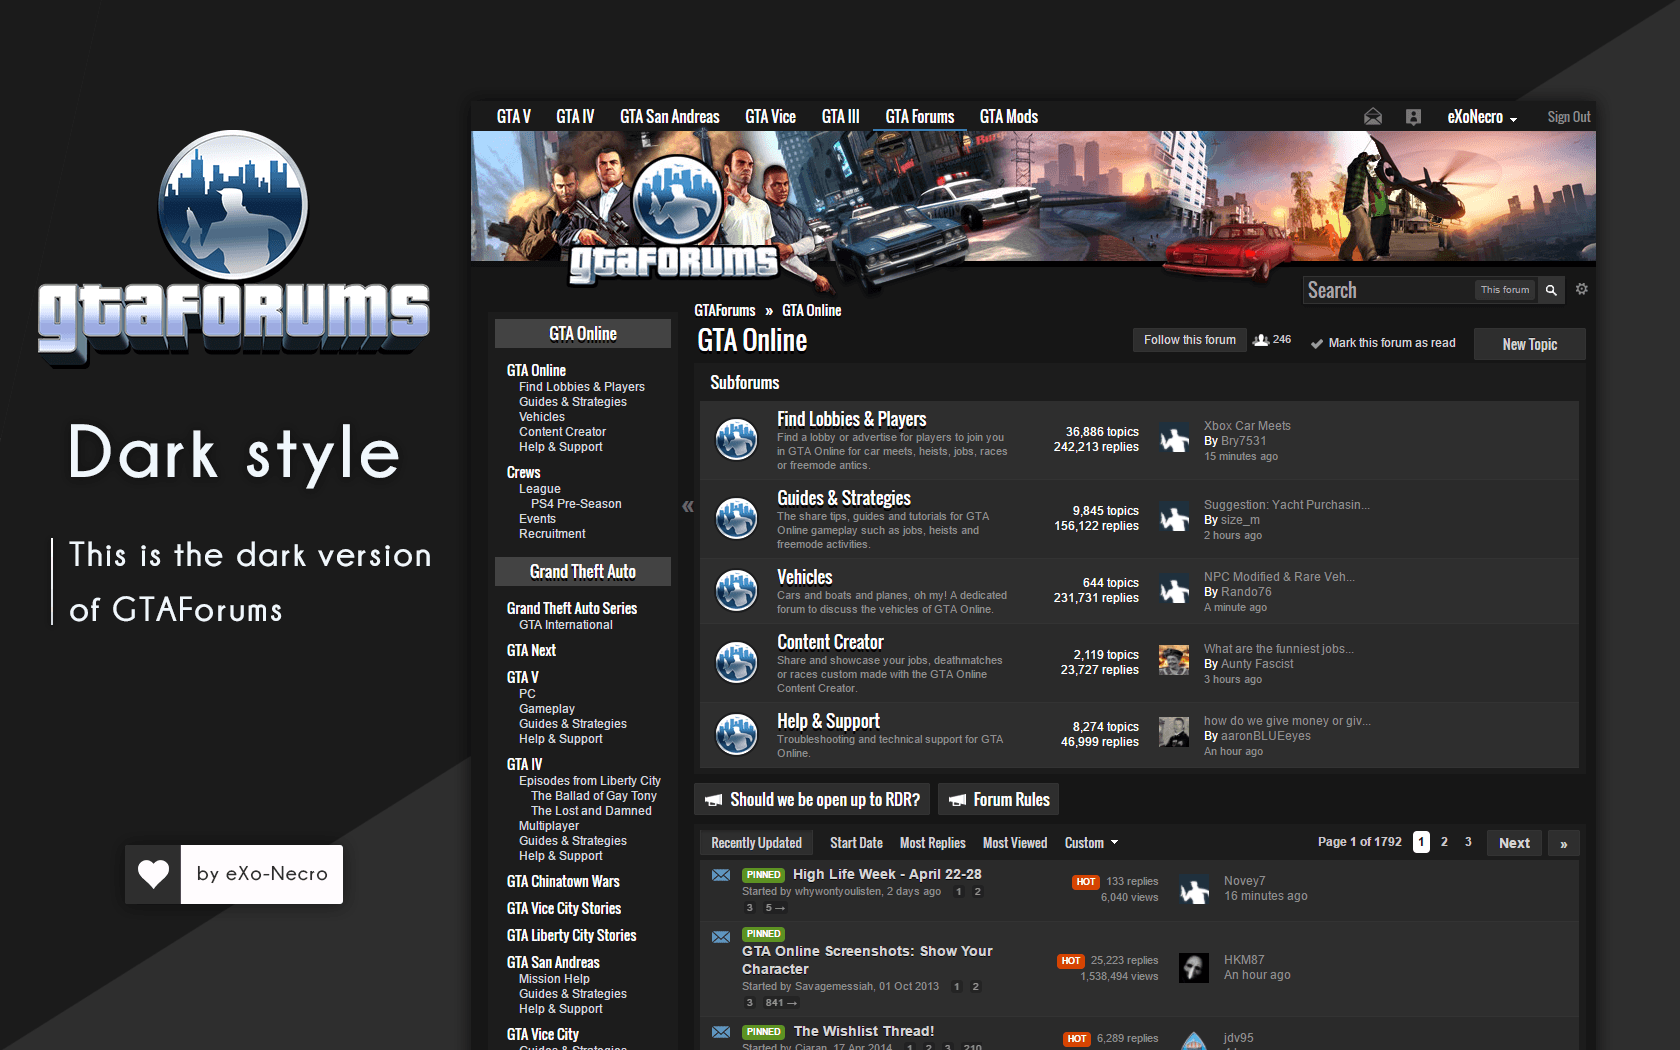Open GTA V in top navigation

click(x=514, y=117)
